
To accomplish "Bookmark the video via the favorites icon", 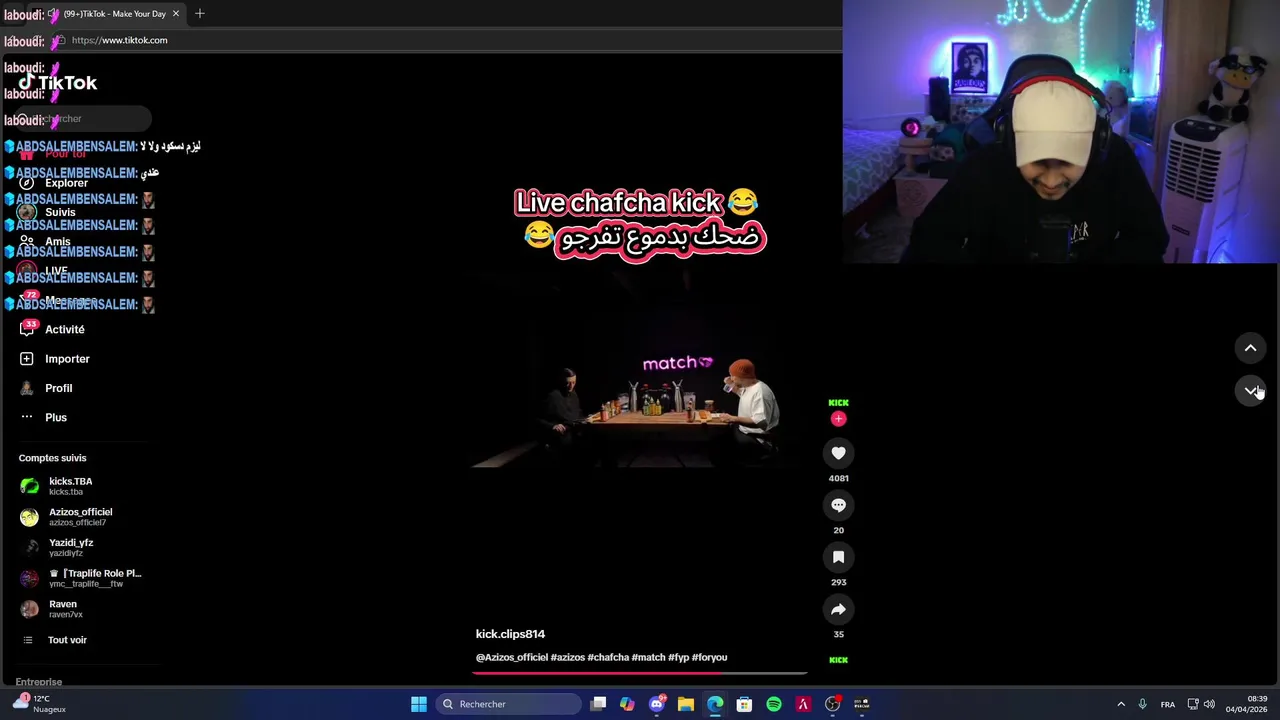I will click(838, 557).
